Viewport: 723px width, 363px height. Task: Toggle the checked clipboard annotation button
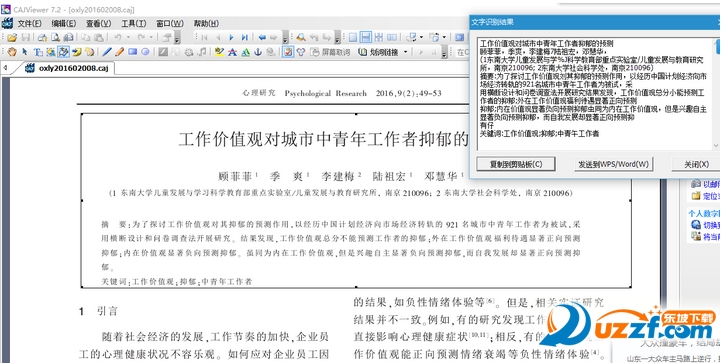pyautogui.click(x=288, y=52)
